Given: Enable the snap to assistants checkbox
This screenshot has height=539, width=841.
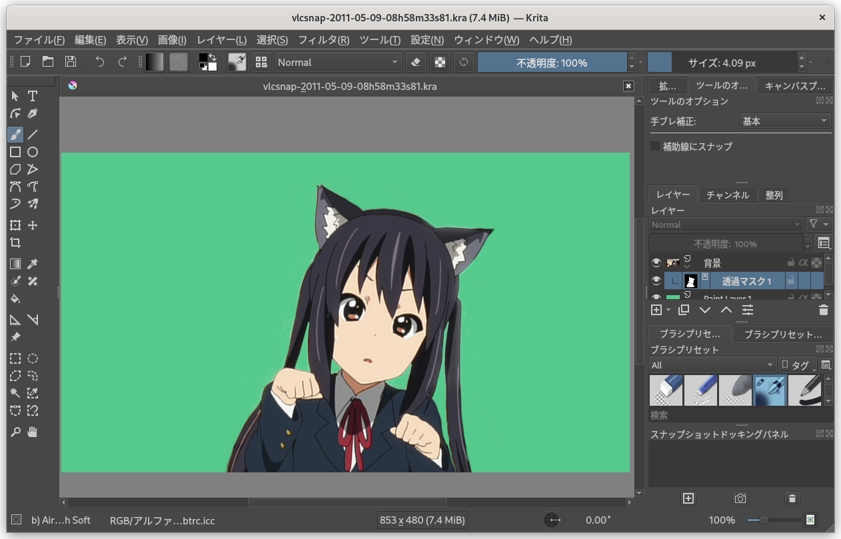Looking at the screenshot, I should 655,146.
